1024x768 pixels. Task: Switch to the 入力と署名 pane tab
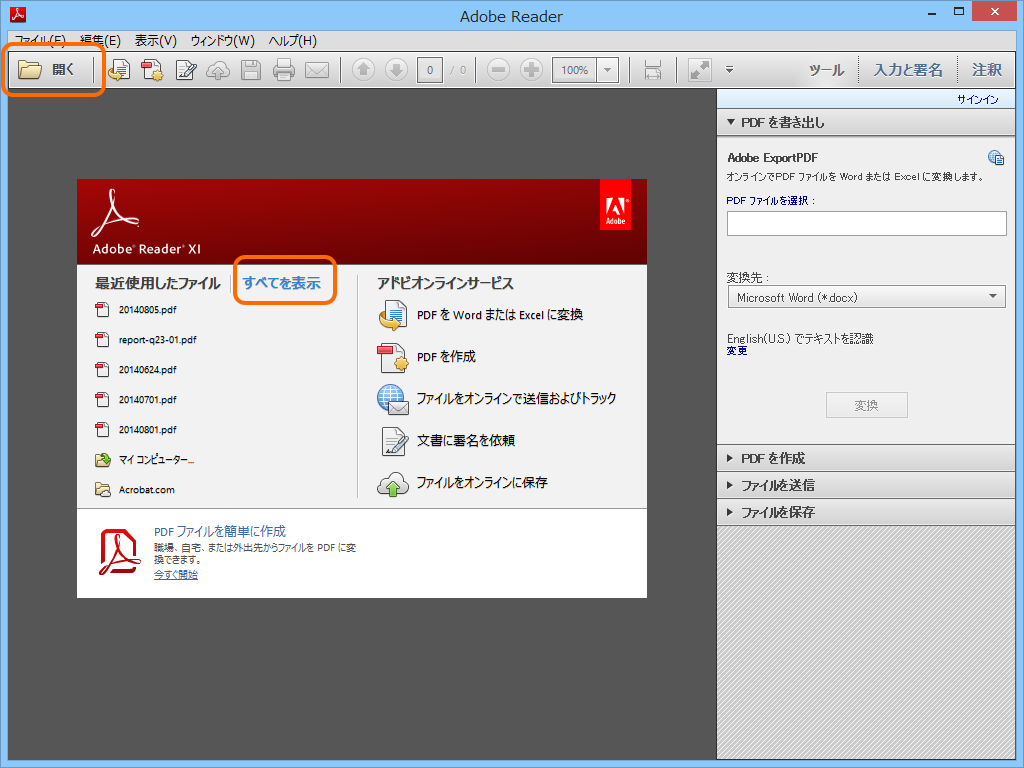pos(908,70)
